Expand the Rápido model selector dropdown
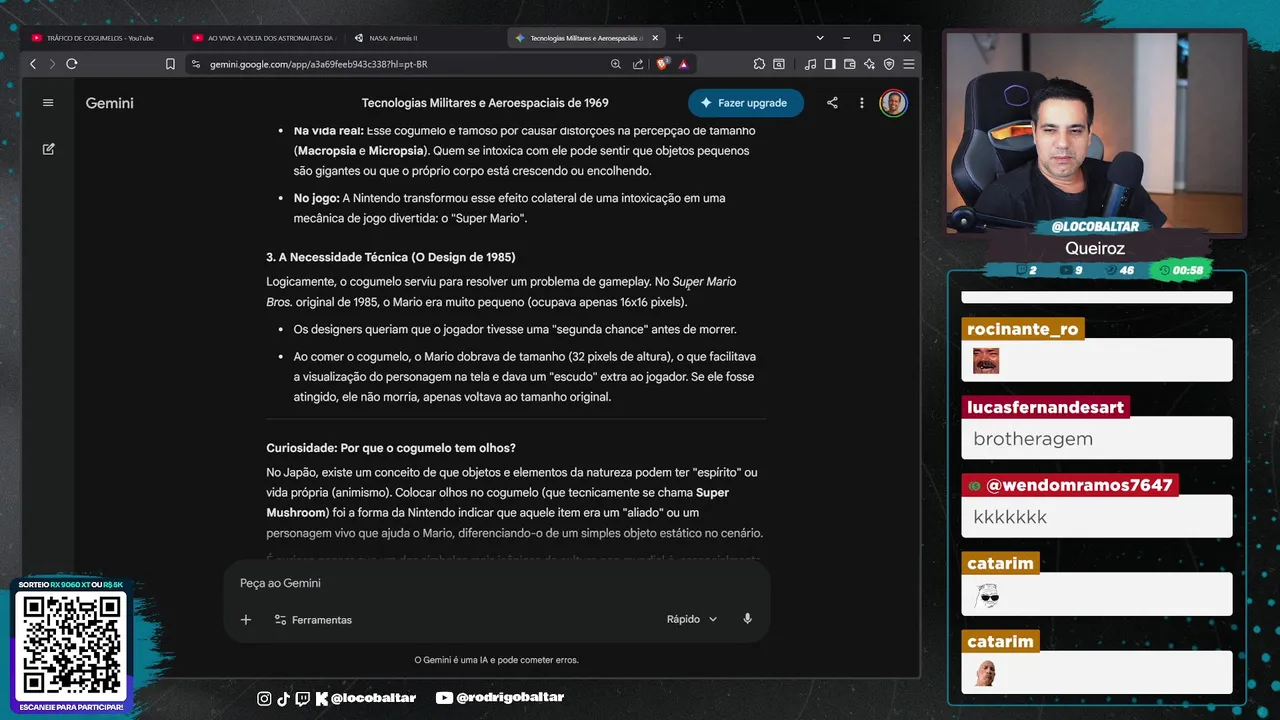The width and height of the screenshot is (1280, 720). (x=692, y=620)
